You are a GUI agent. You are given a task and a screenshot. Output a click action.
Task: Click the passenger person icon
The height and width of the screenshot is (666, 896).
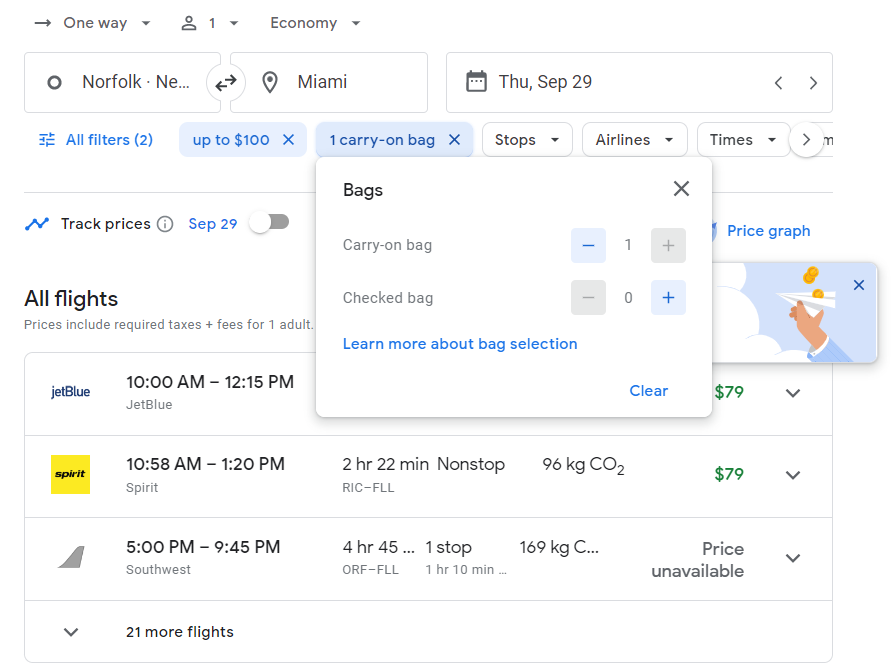pos(189,23)
